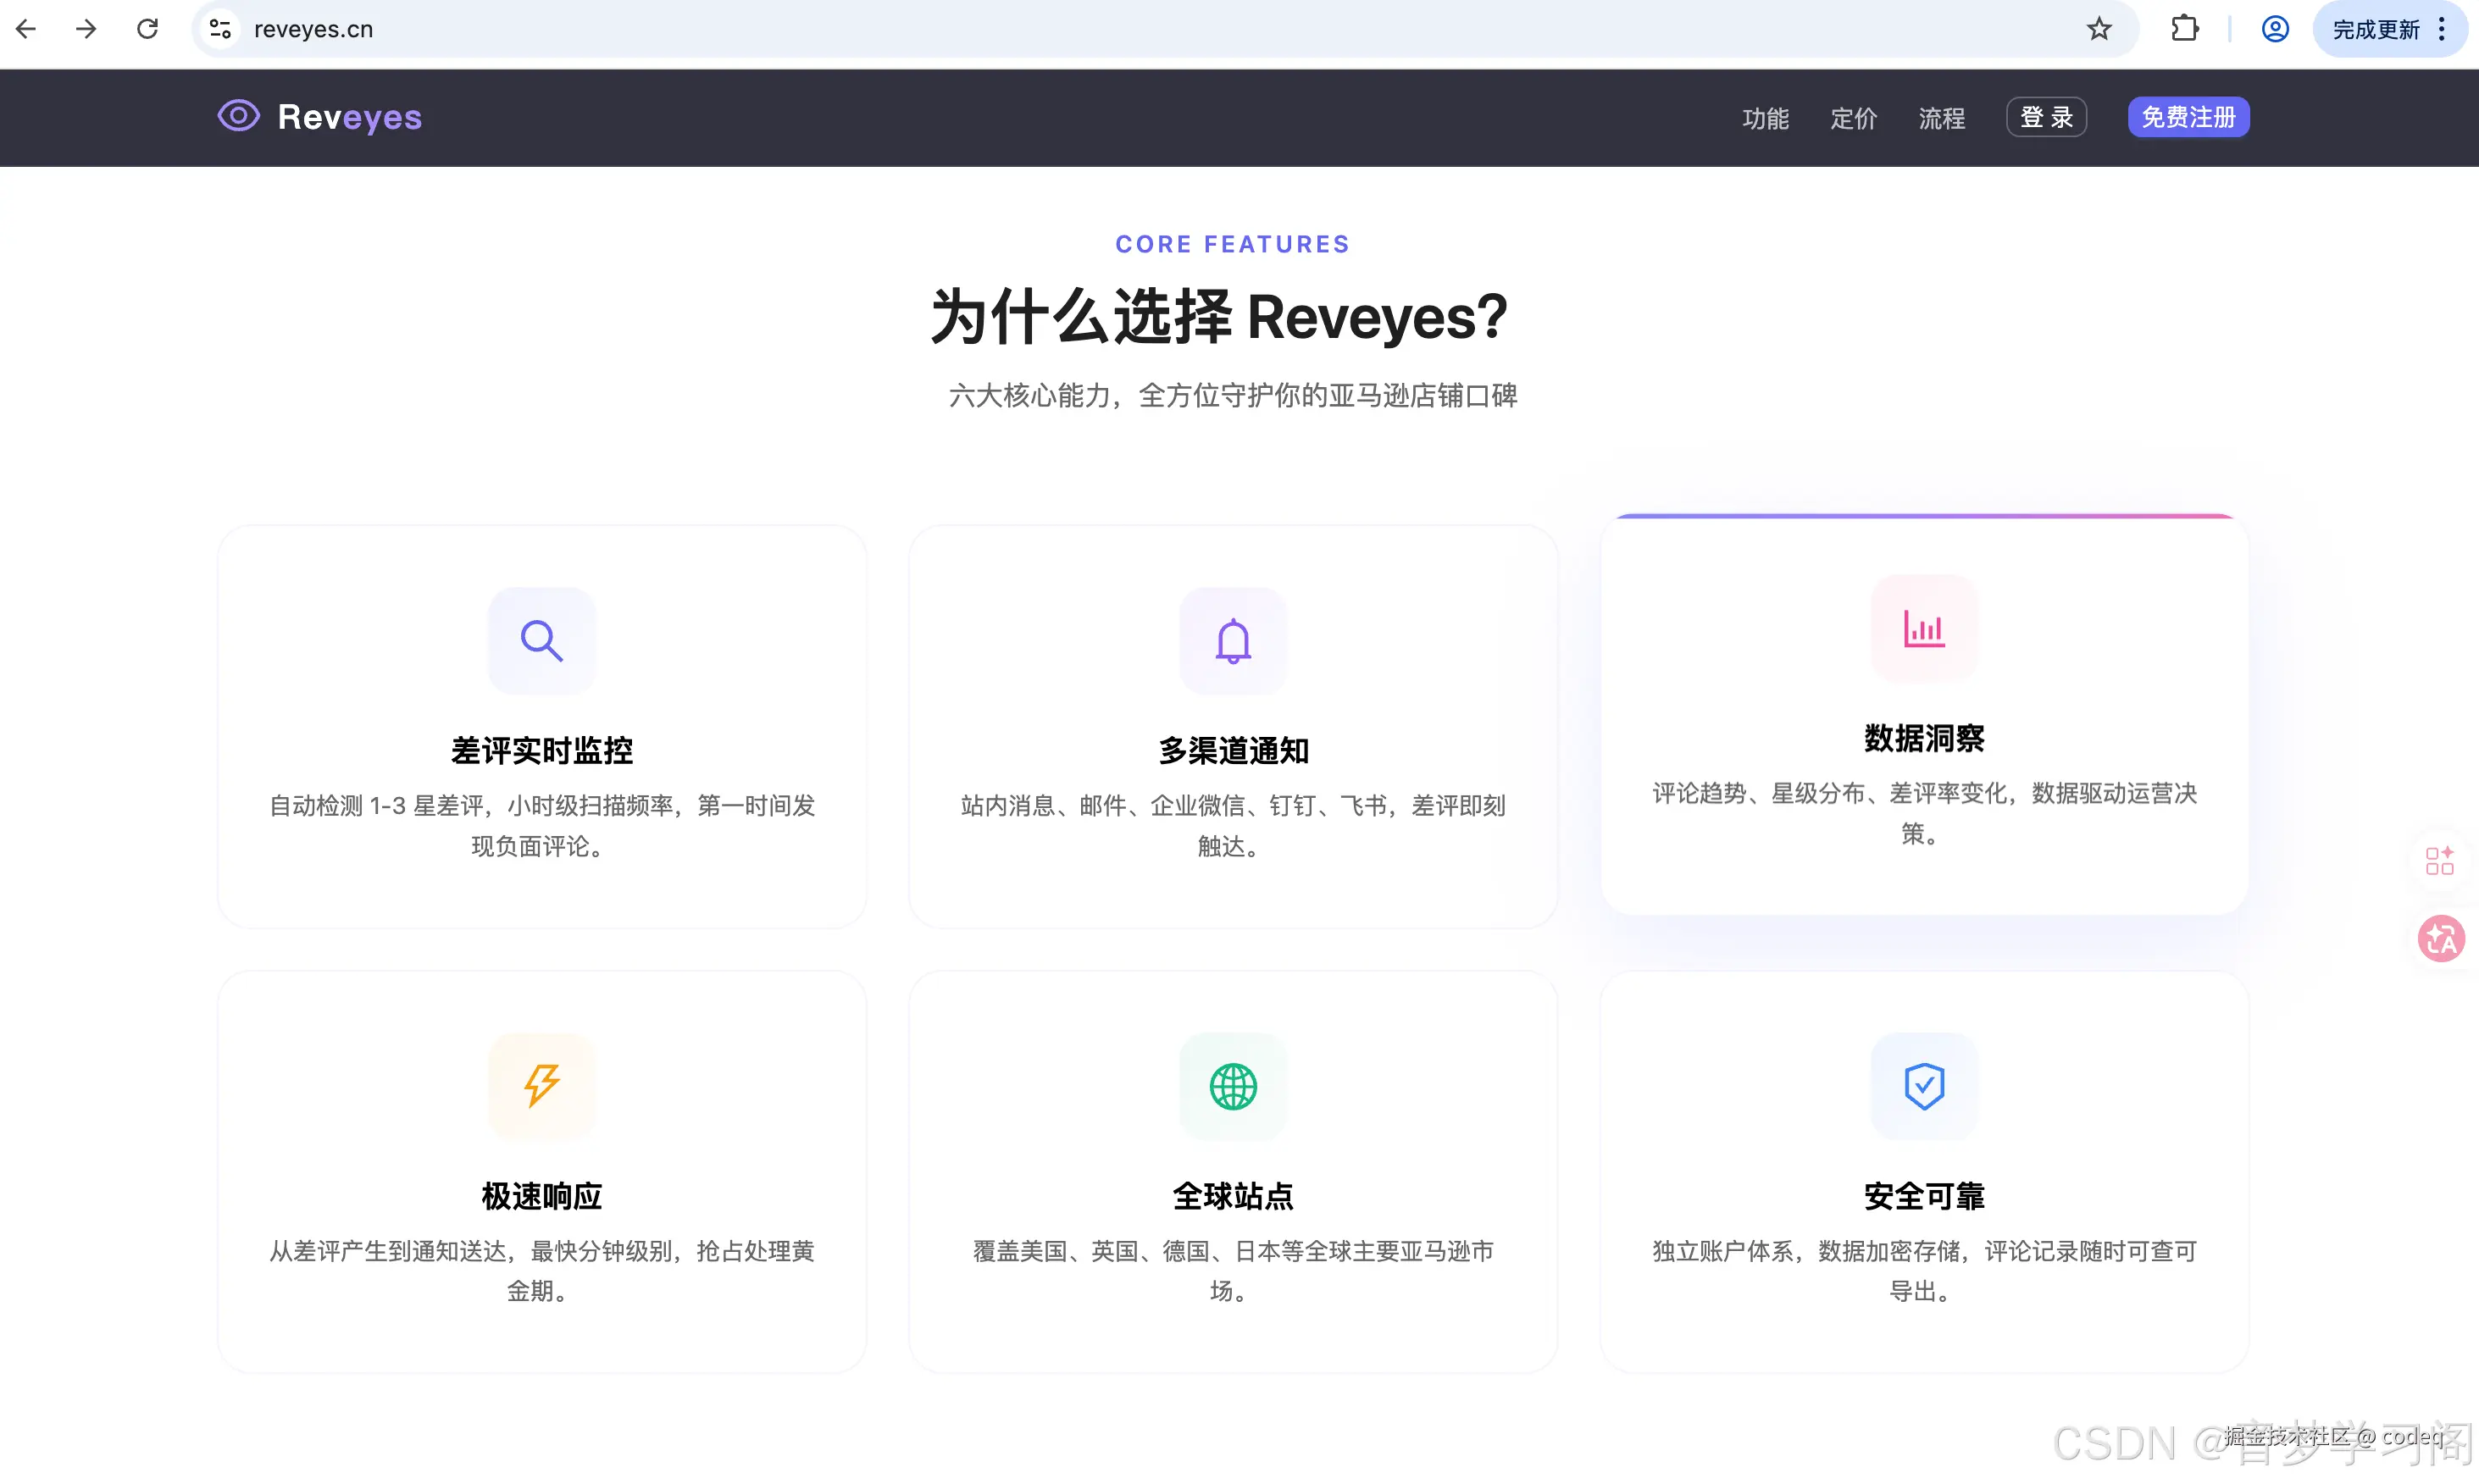Viewport: 2479px width, 1484px height.
Task: Click the bell icon on 多渠道通知 card
Action: tap(1232, 640)
